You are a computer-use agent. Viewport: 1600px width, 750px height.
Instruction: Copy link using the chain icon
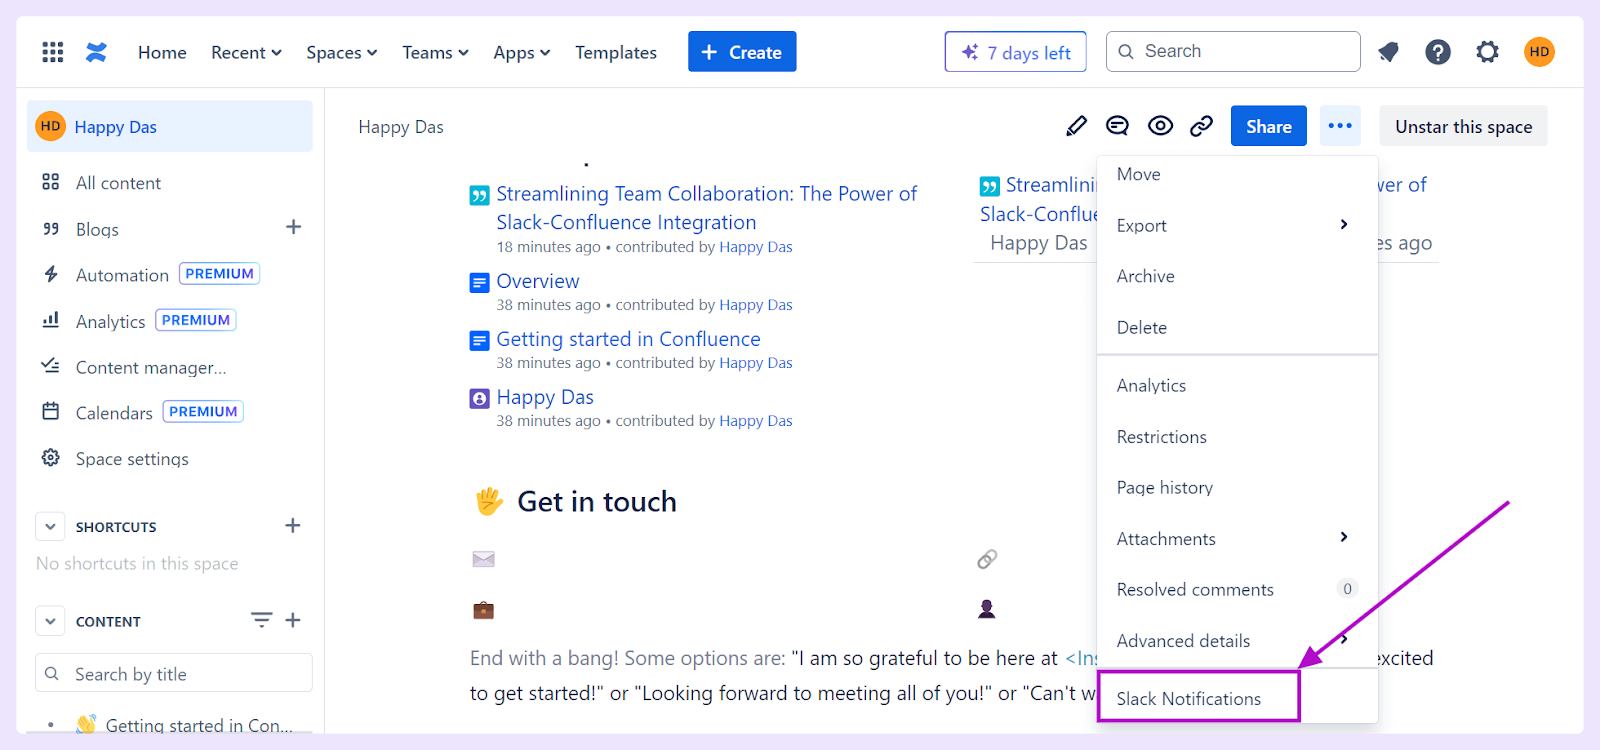[1201, 126]
